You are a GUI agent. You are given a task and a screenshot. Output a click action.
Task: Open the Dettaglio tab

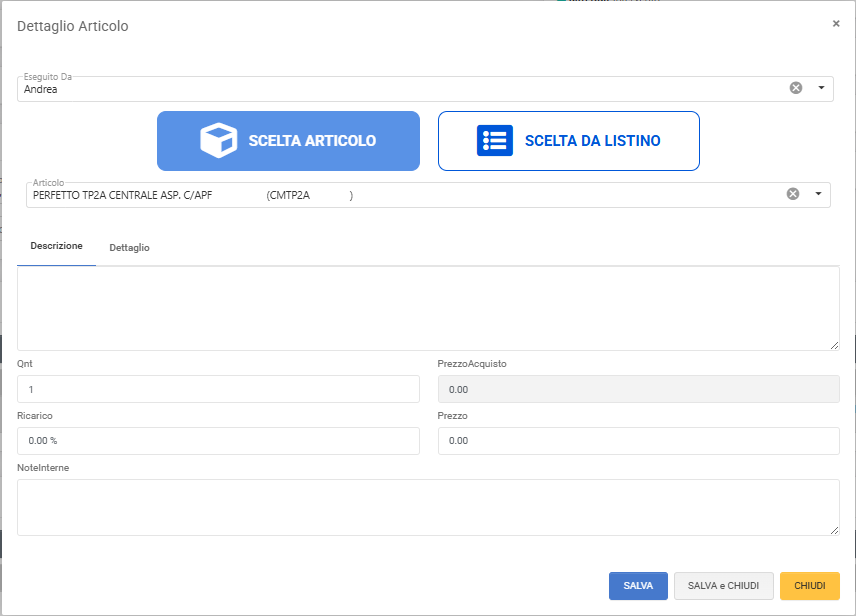point(129,248)
